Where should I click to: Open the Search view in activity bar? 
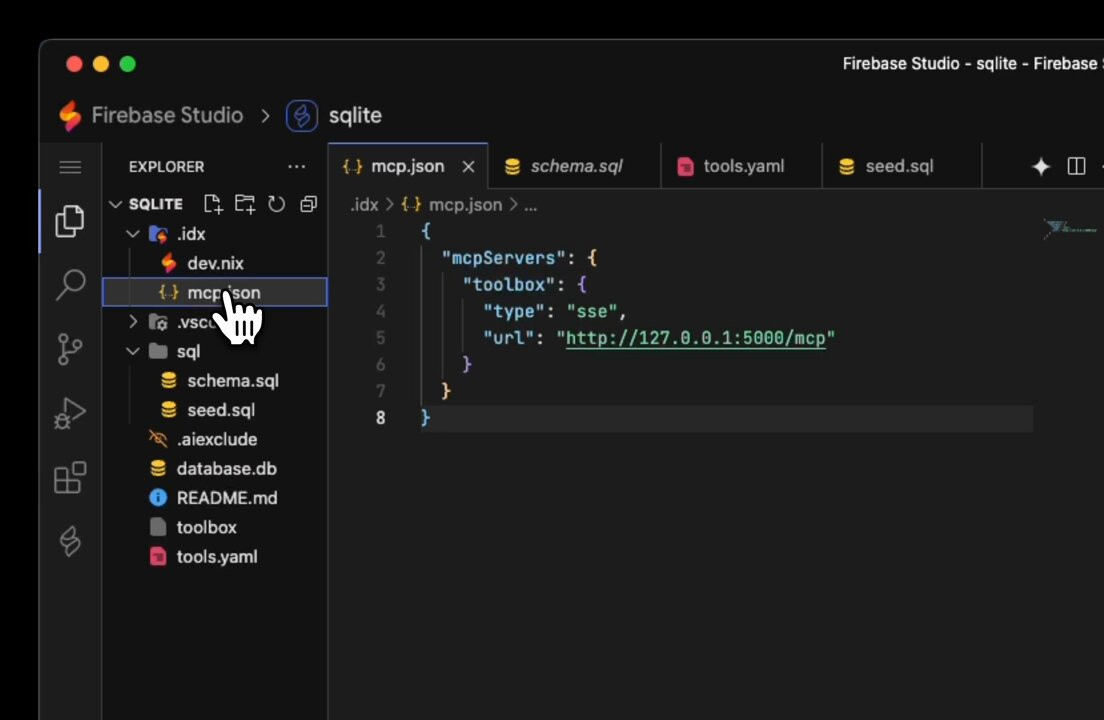[x=70, y=284]
